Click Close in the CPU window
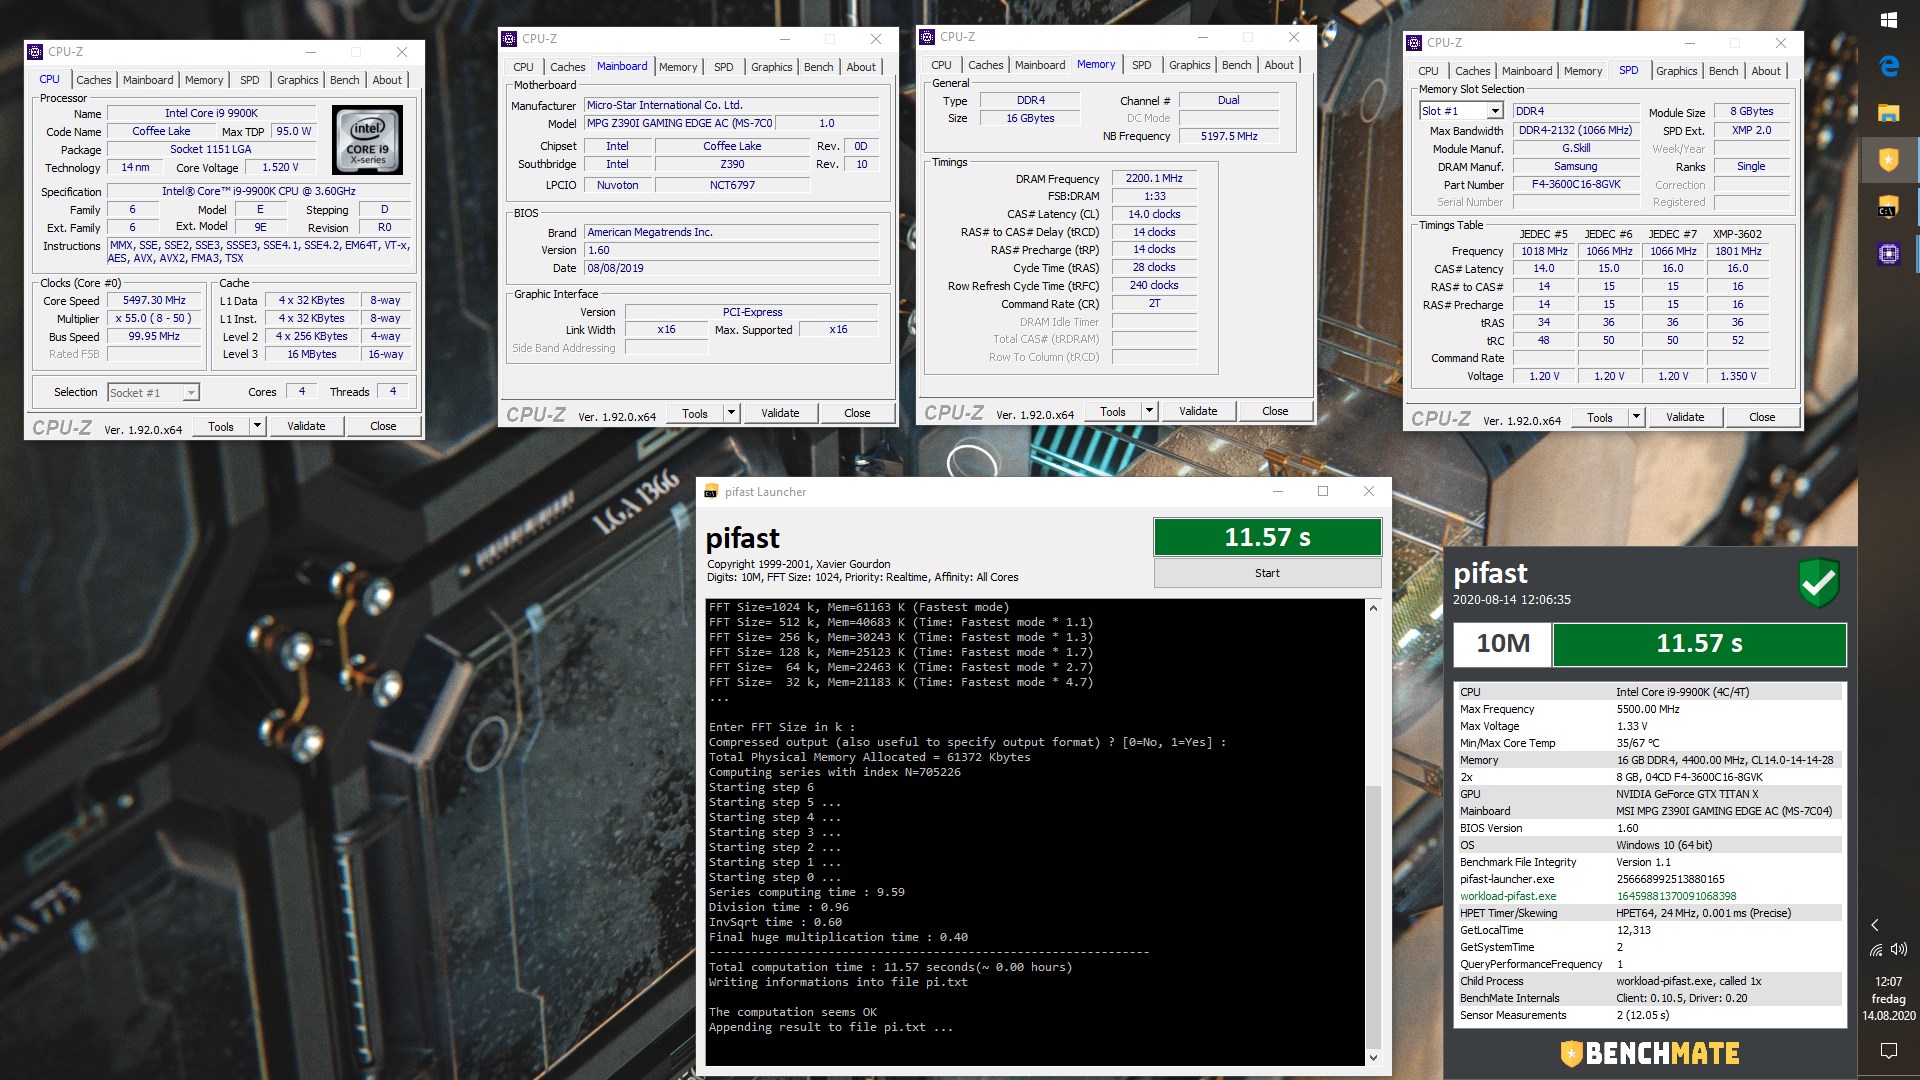 383,426
